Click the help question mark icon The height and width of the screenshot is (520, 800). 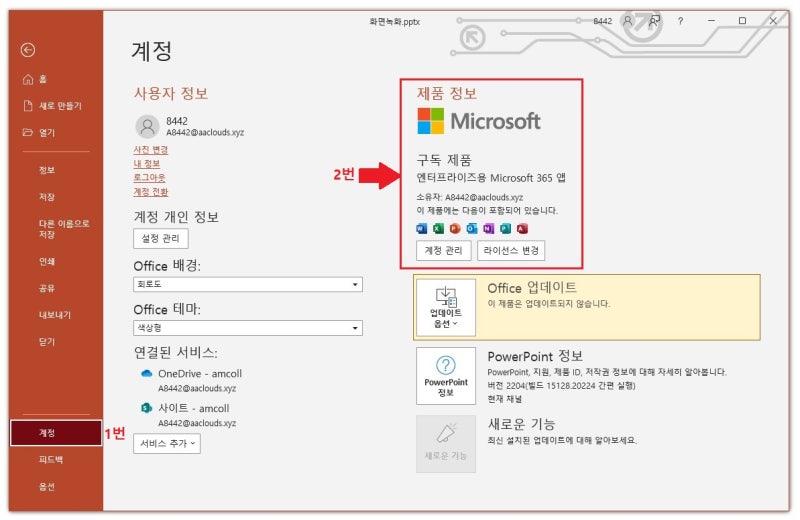[x=680, y=21]
